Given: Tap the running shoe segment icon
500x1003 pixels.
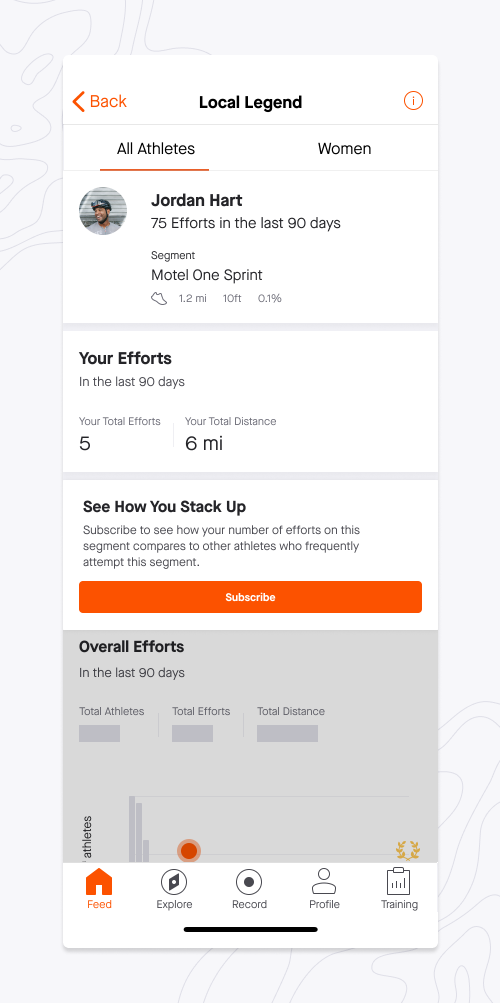Looking at the screenshot, I should (159, 299).
